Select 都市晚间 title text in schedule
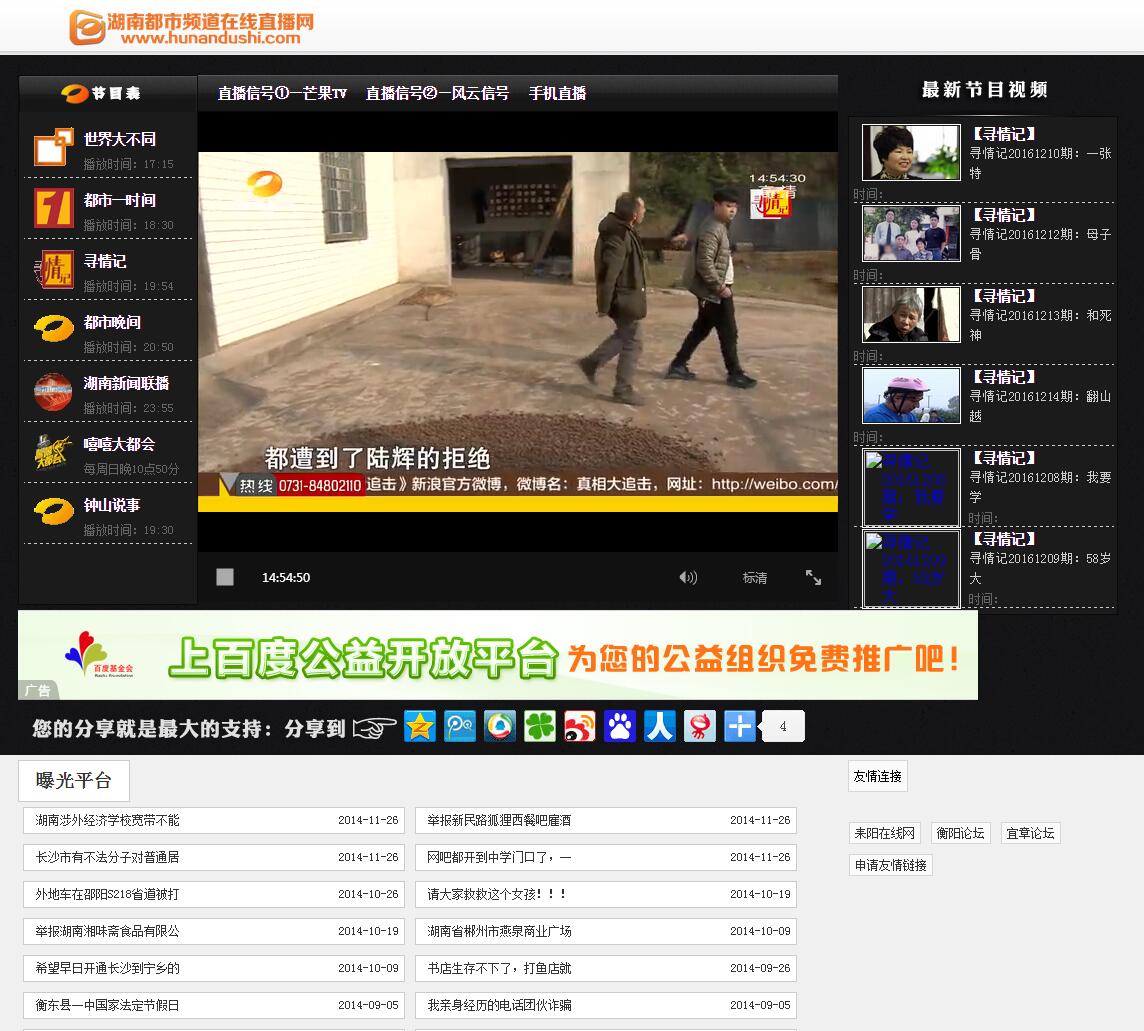This screenshot has width=1144, height=1031. [112, 322]
